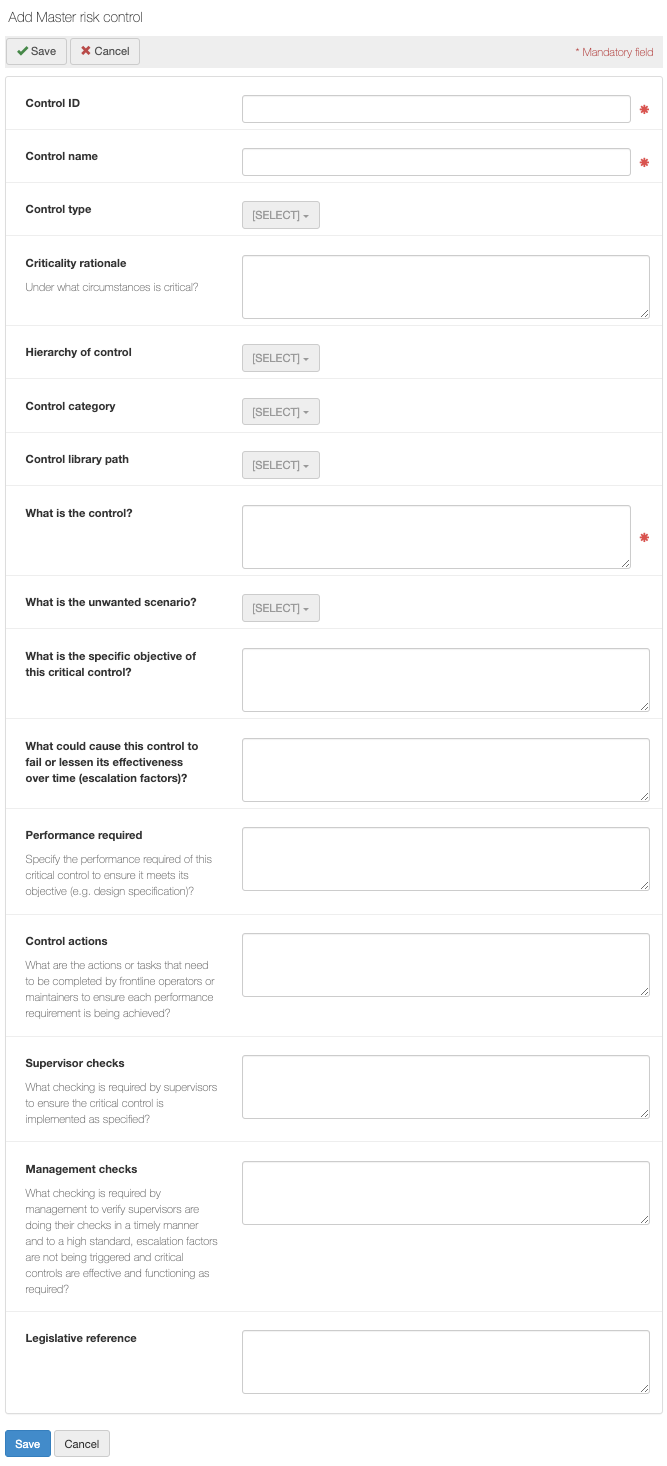Click the escalation factors text area

[446, 770]
